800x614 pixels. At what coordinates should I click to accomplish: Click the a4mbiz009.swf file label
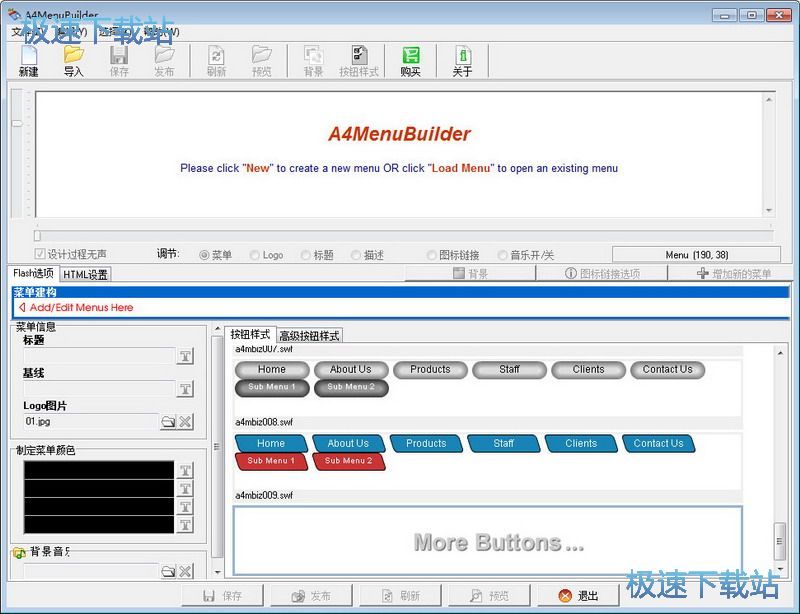(x=264, y=495)
